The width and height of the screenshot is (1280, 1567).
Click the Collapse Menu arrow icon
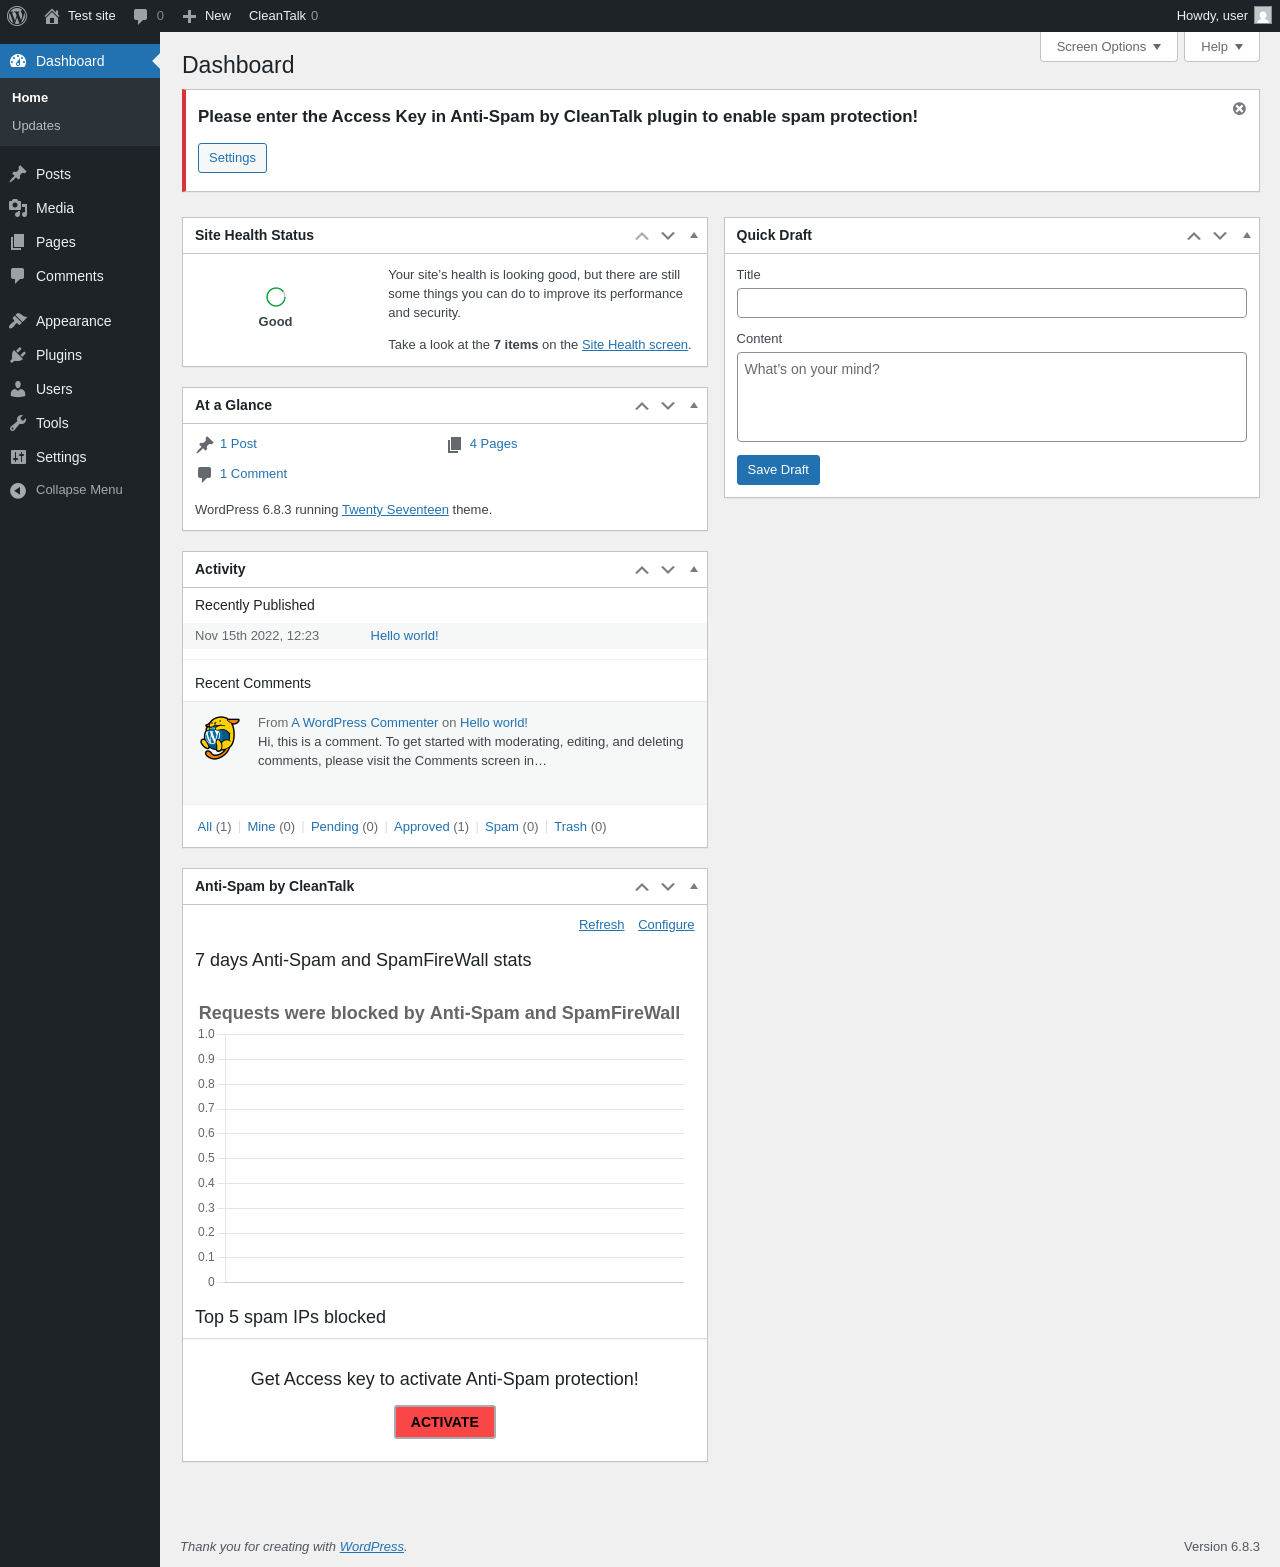coord(18,490)
